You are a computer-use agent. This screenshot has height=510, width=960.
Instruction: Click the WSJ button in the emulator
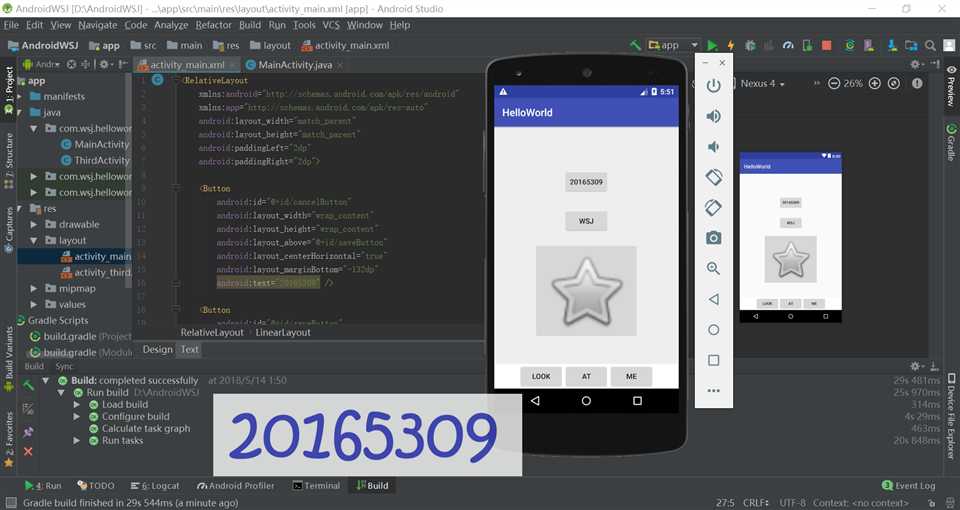click(586, 221)
